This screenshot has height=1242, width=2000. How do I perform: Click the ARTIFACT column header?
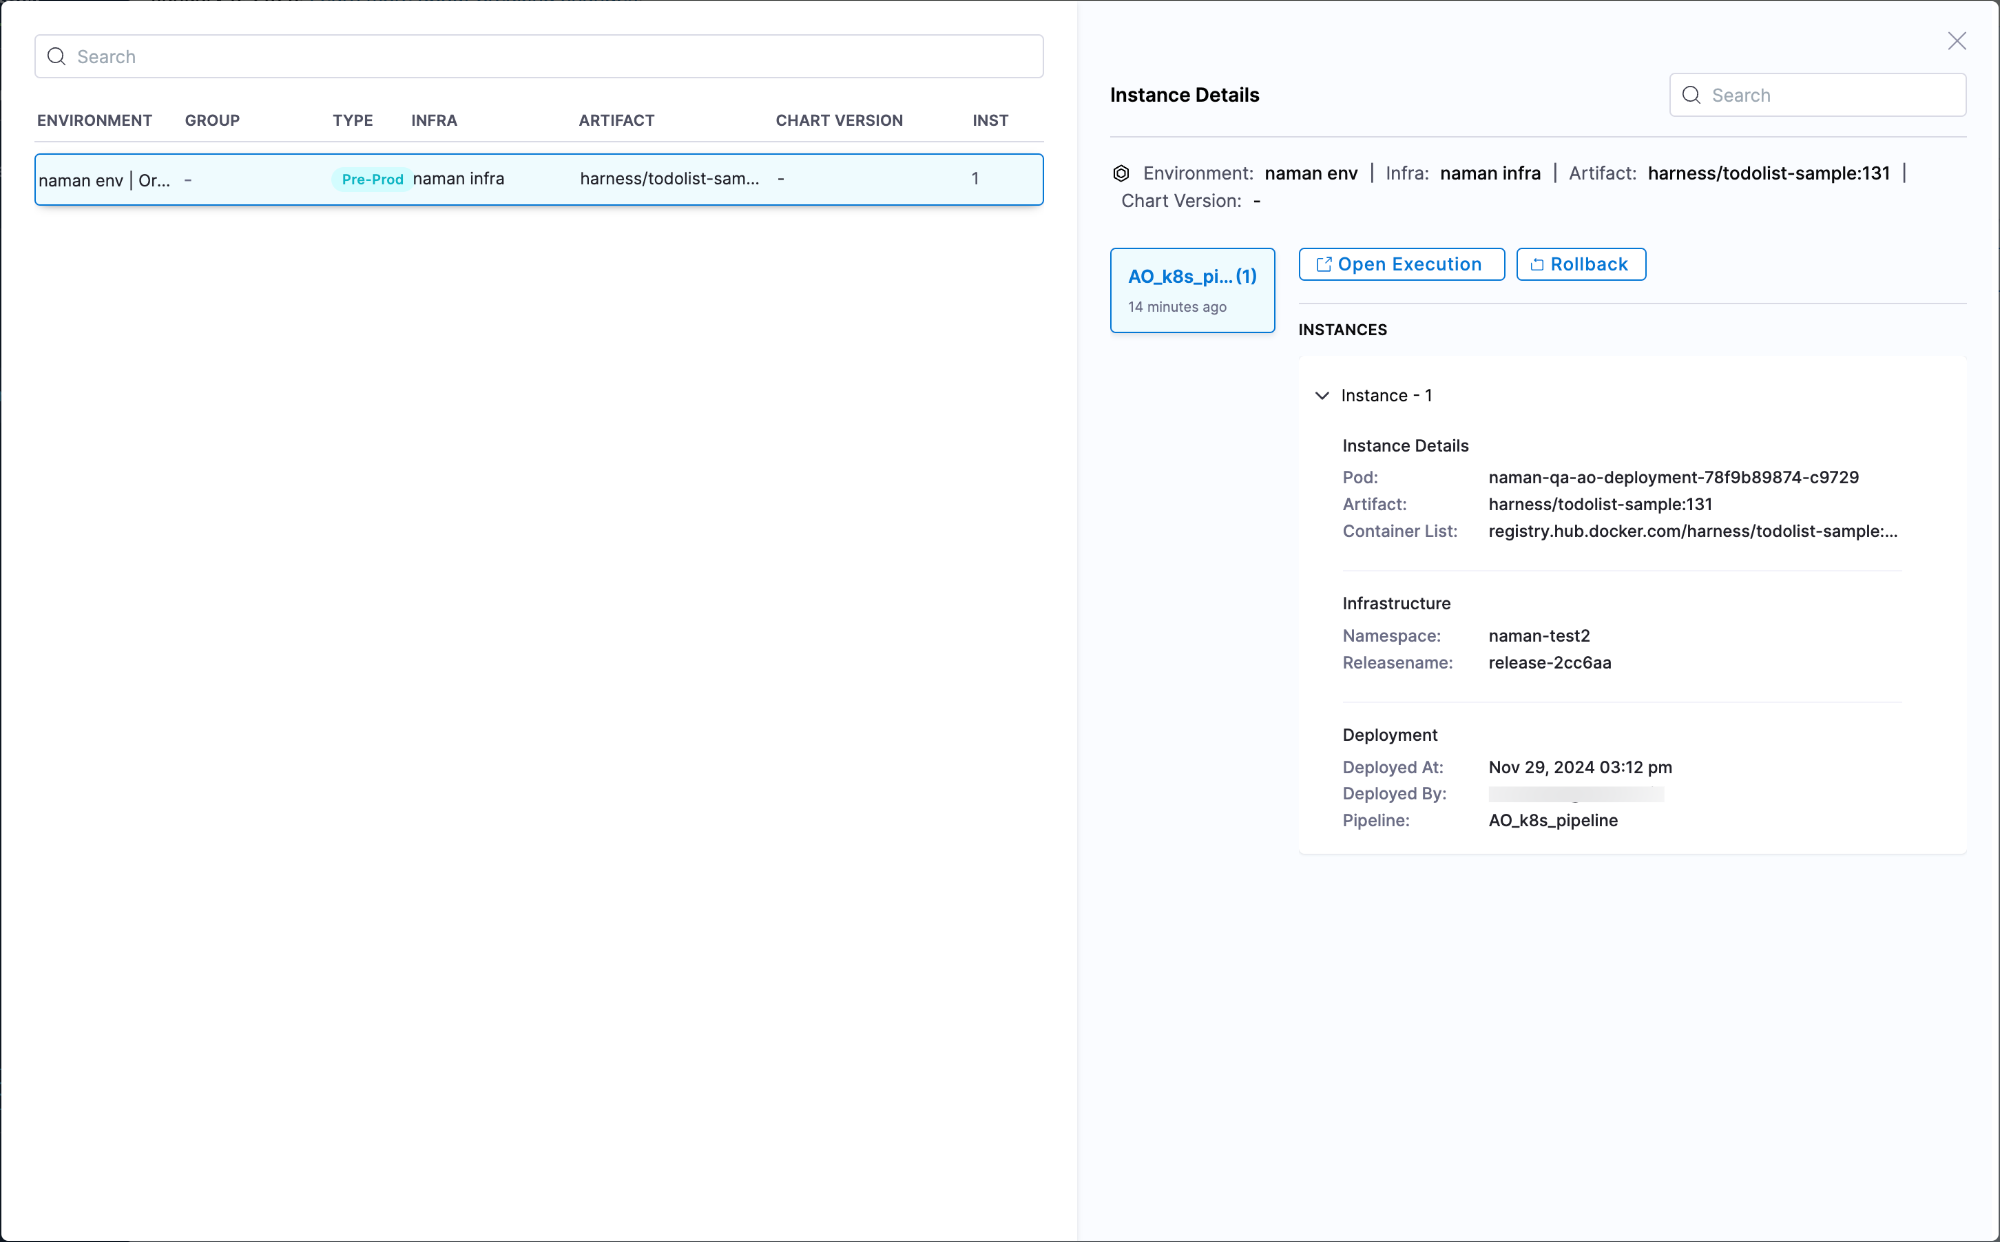coord(616,121)
